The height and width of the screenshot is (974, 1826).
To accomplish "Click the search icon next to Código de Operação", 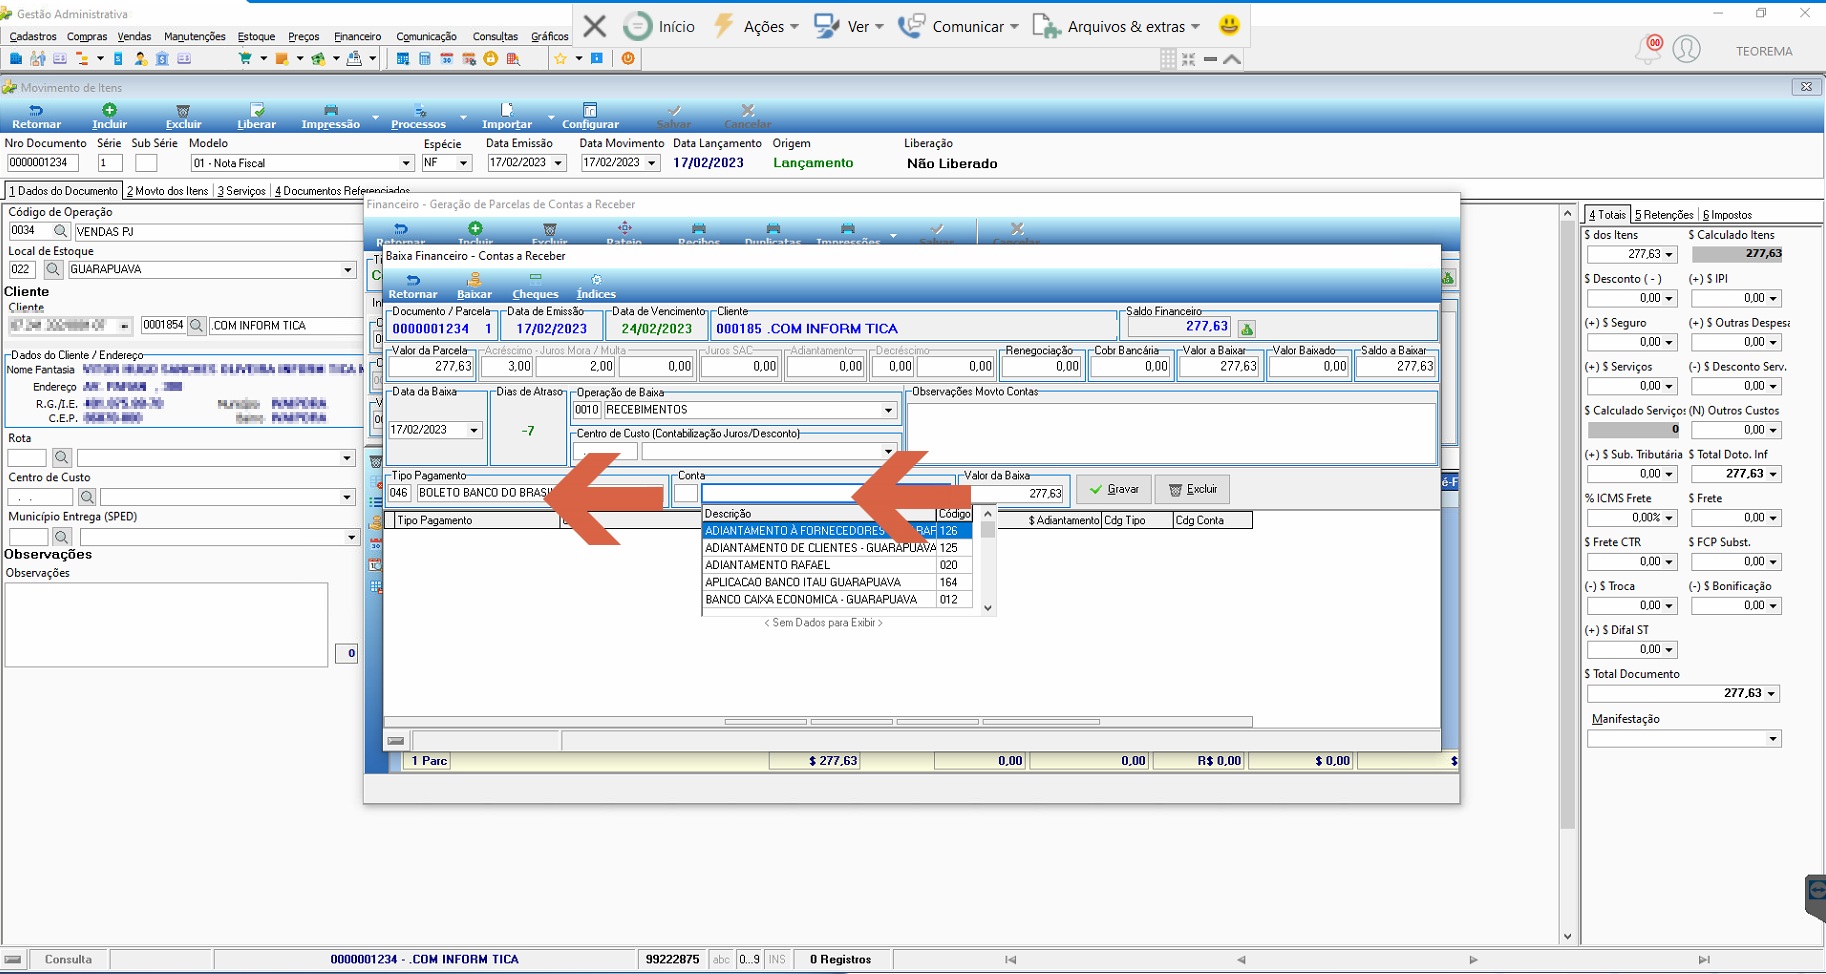I will [60, 231].
